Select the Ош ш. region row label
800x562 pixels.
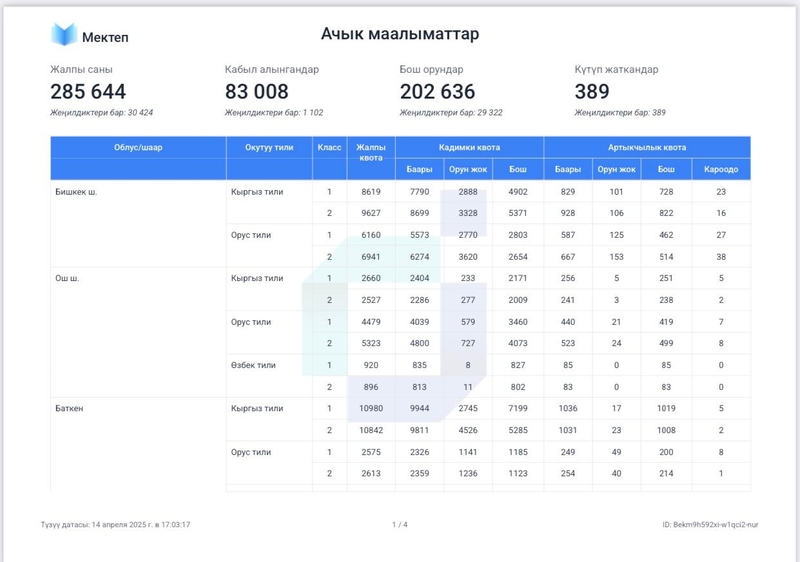[67, 278]
